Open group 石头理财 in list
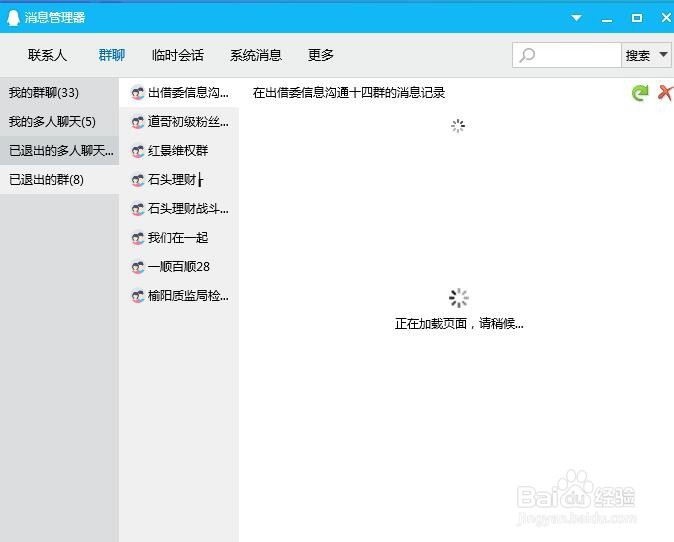The width and height of the screenshot is (674, 542). 179,180
